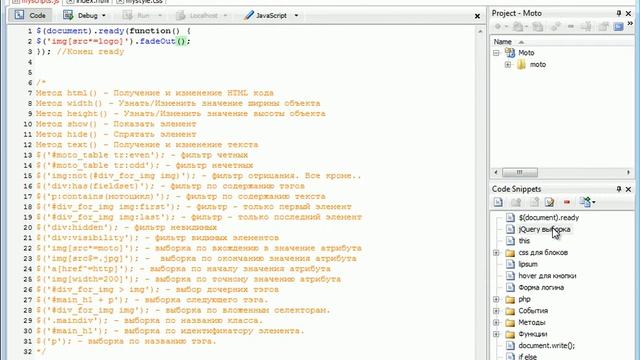Click the Edit Snippet icon
This screenshot has width=640, height=360.
(x=549, y=202)
